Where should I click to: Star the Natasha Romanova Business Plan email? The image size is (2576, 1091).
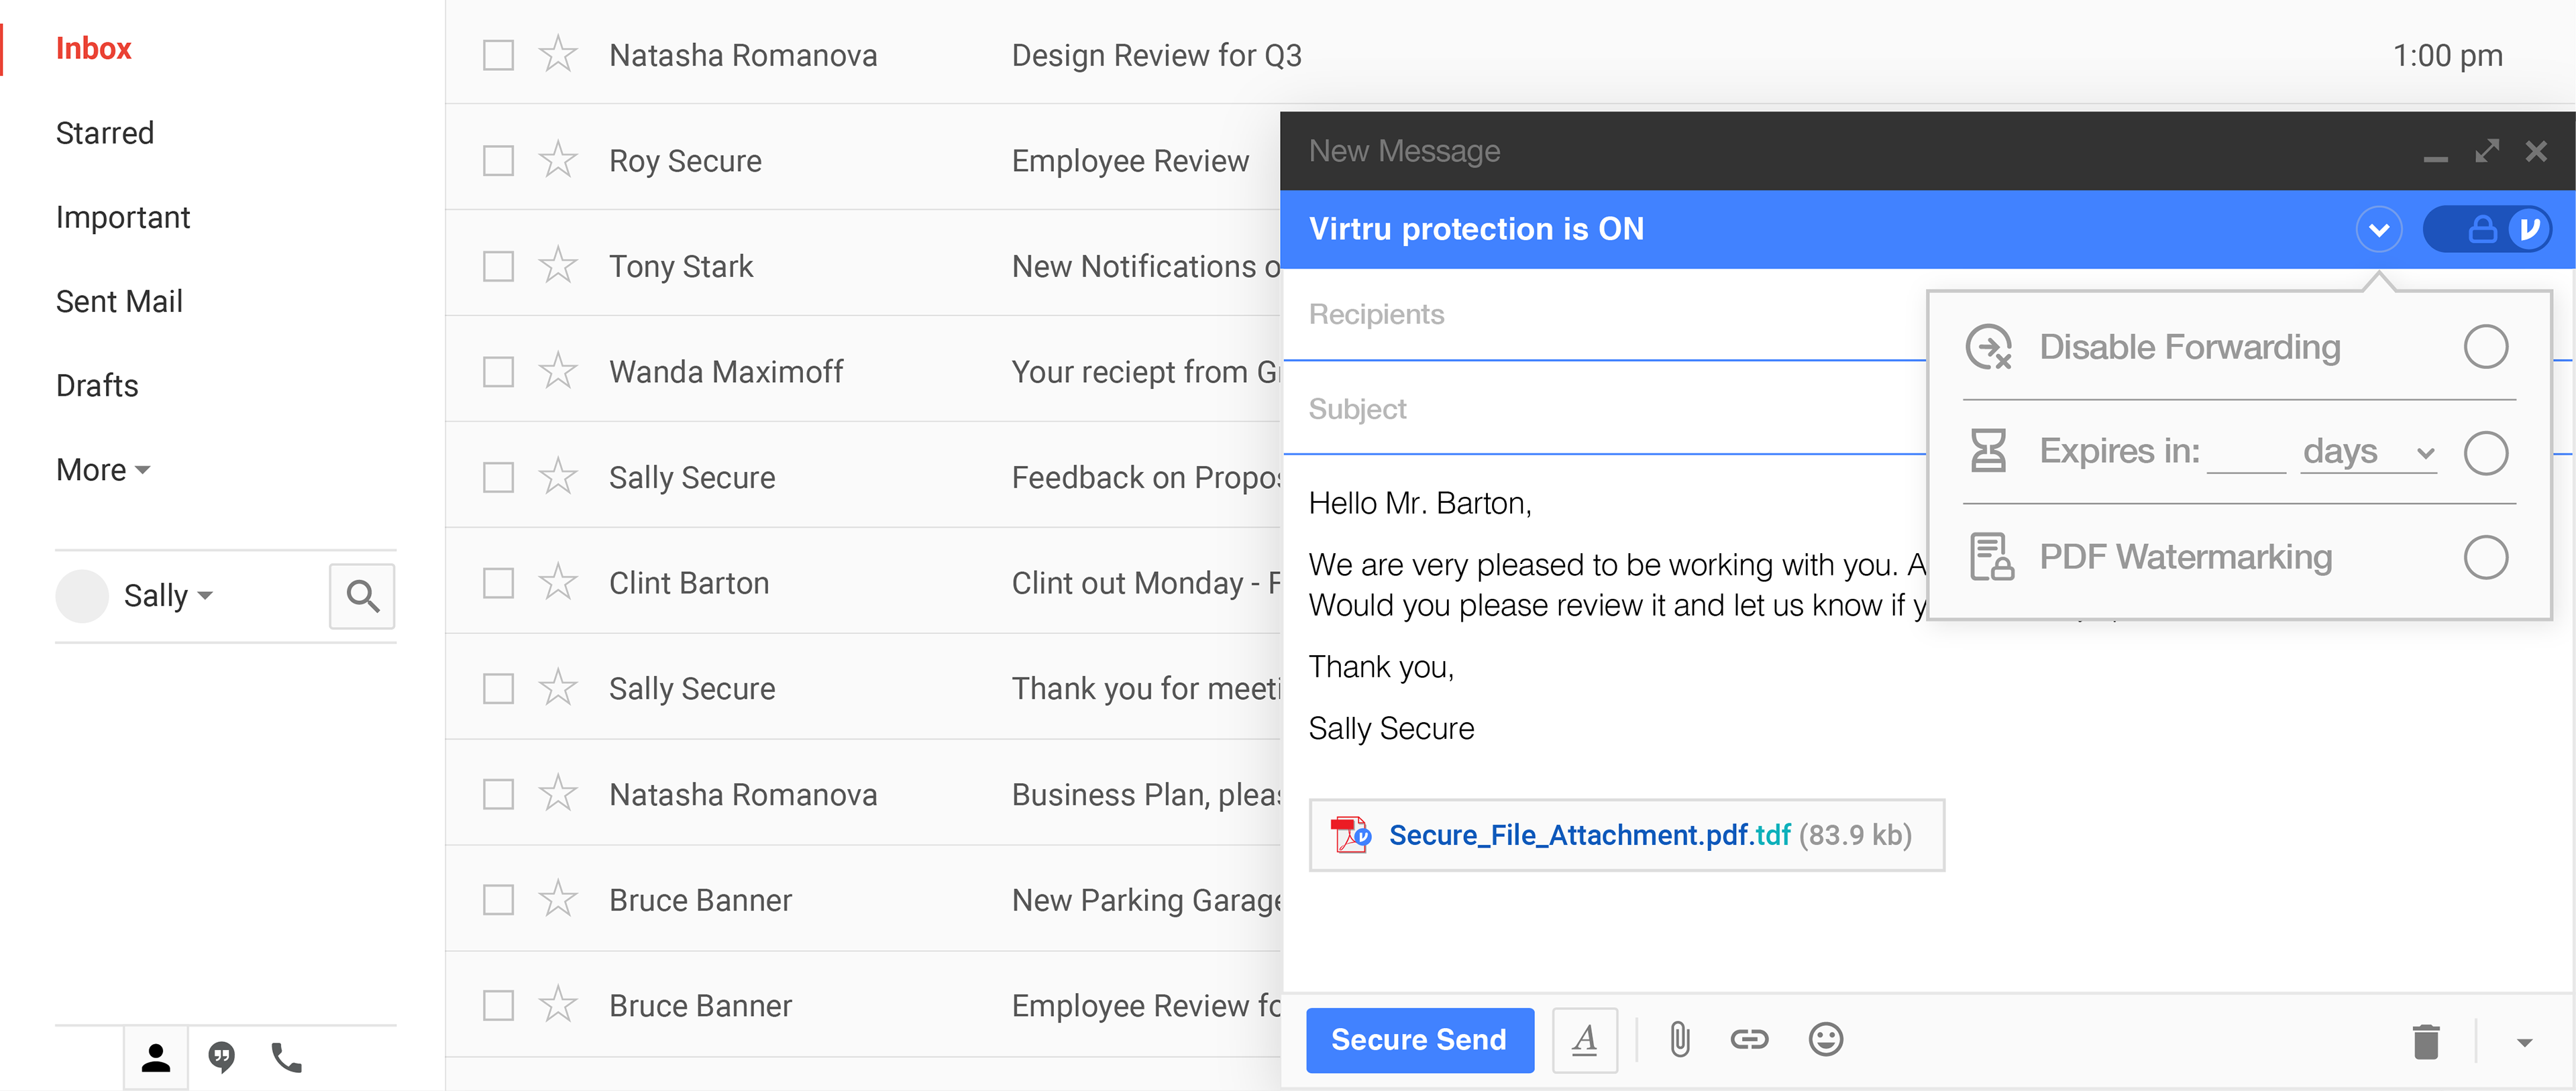(558, 793)
